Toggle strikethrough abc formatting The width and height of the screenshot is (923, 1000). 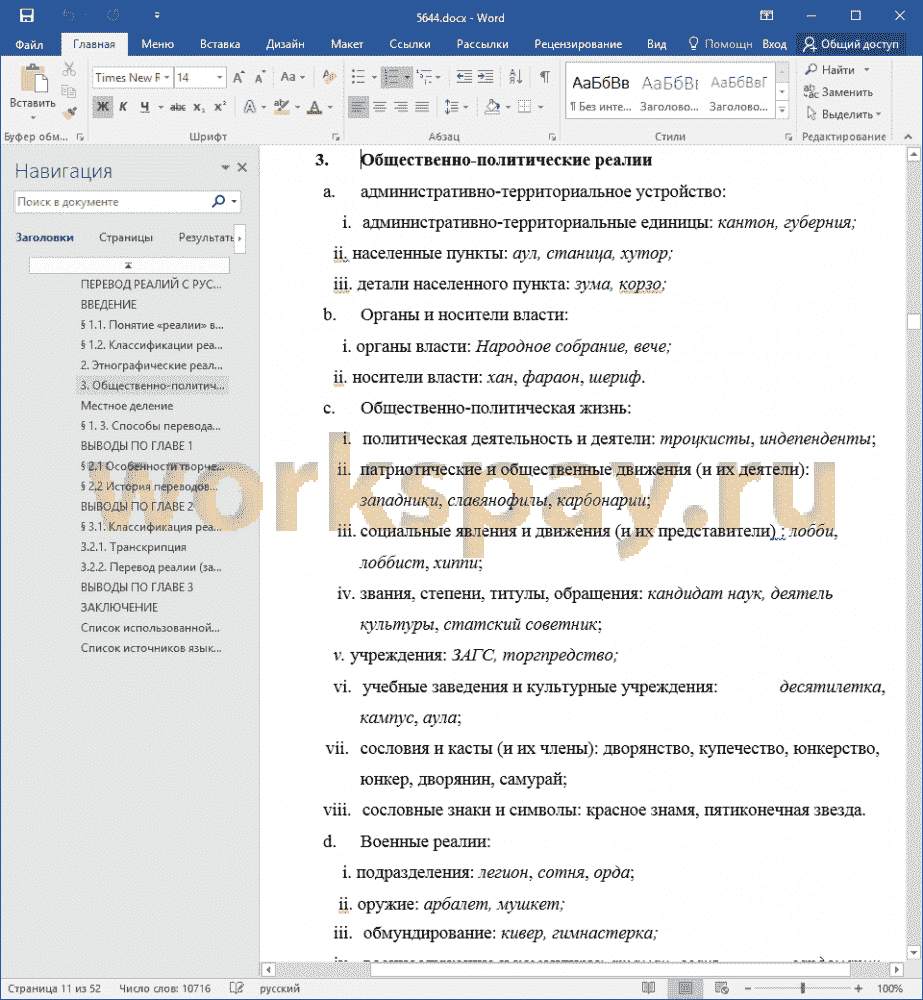pyautogui.click(x=178, y=107)
